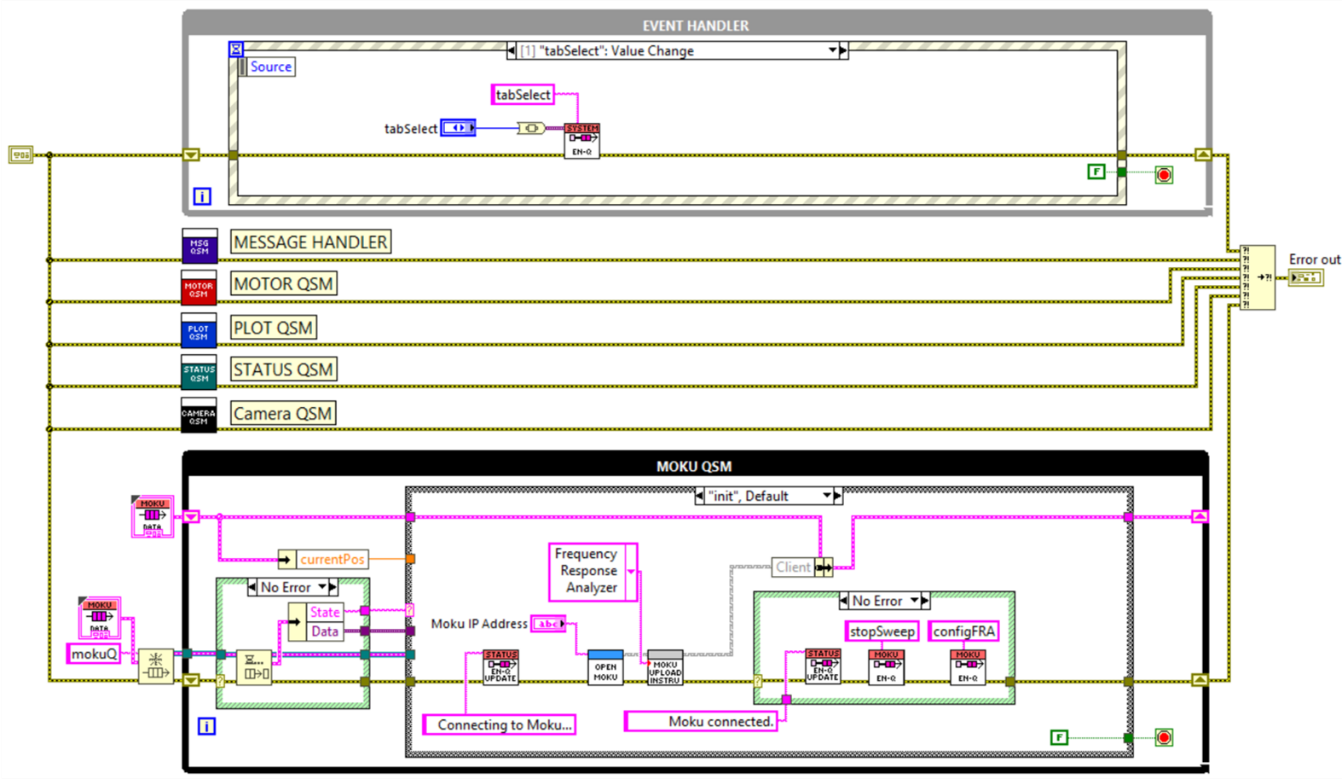This screenshot has height=779, width=1342.
Task: Click the PLOT QSM subVI icon
Action: pos(198,331)
